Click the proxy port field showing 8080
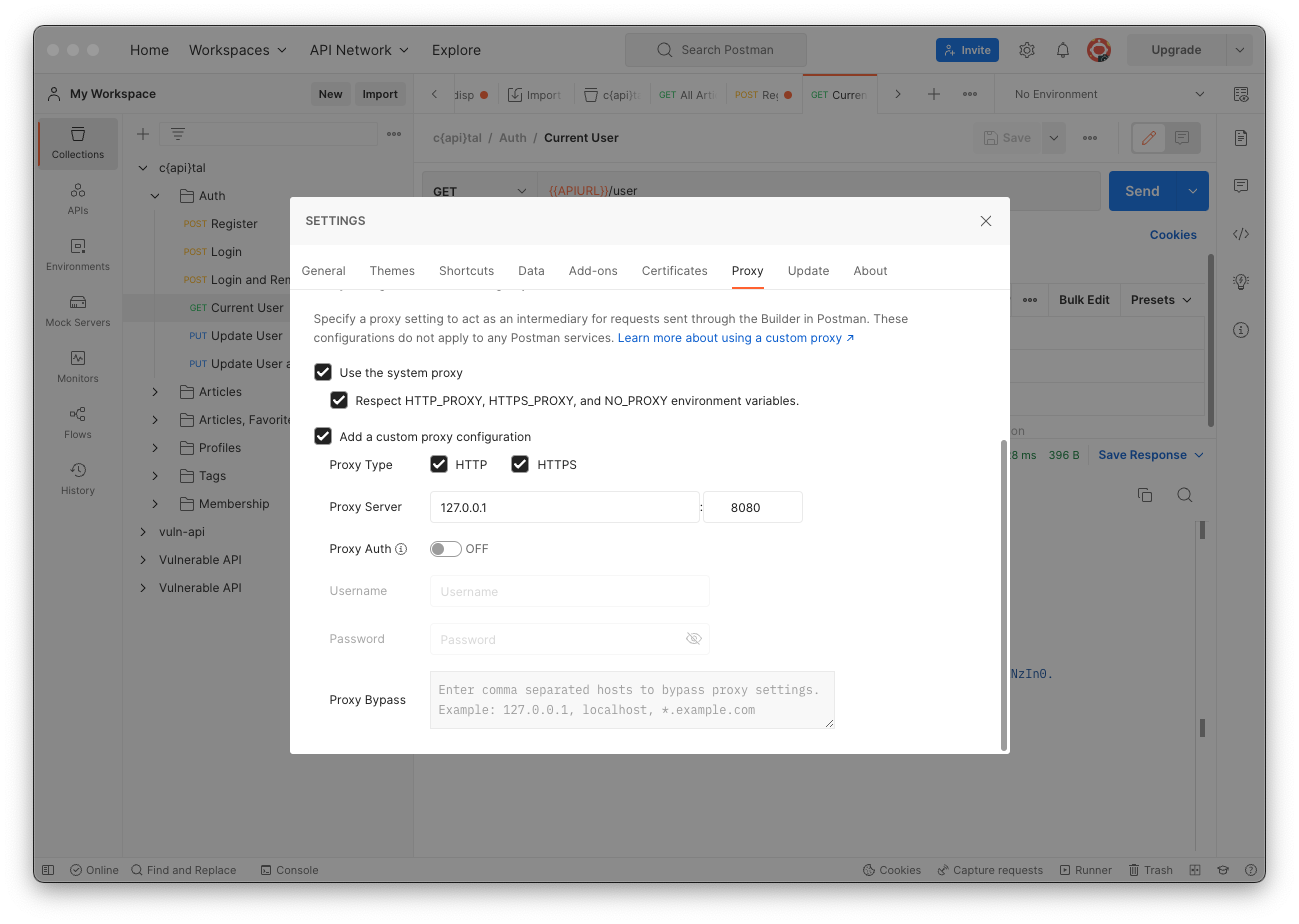The image size is (1299, 924). pos(753,507)
